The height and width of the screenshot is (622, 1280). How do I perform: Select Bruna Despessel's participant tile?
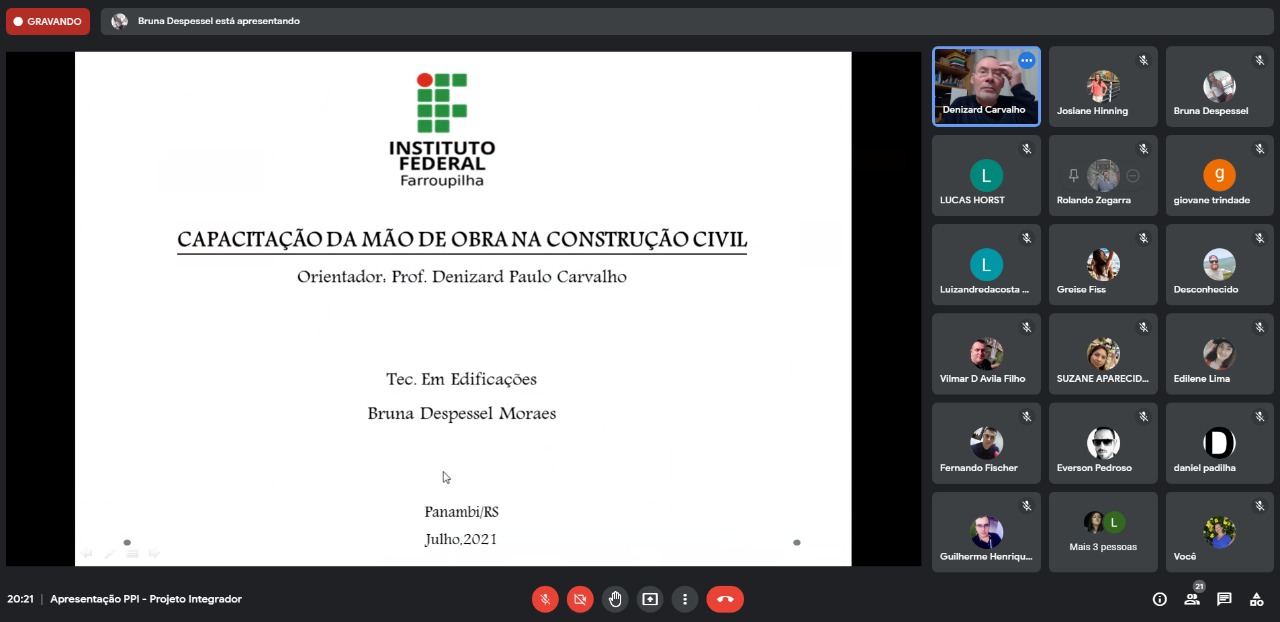click(1219, 87)
